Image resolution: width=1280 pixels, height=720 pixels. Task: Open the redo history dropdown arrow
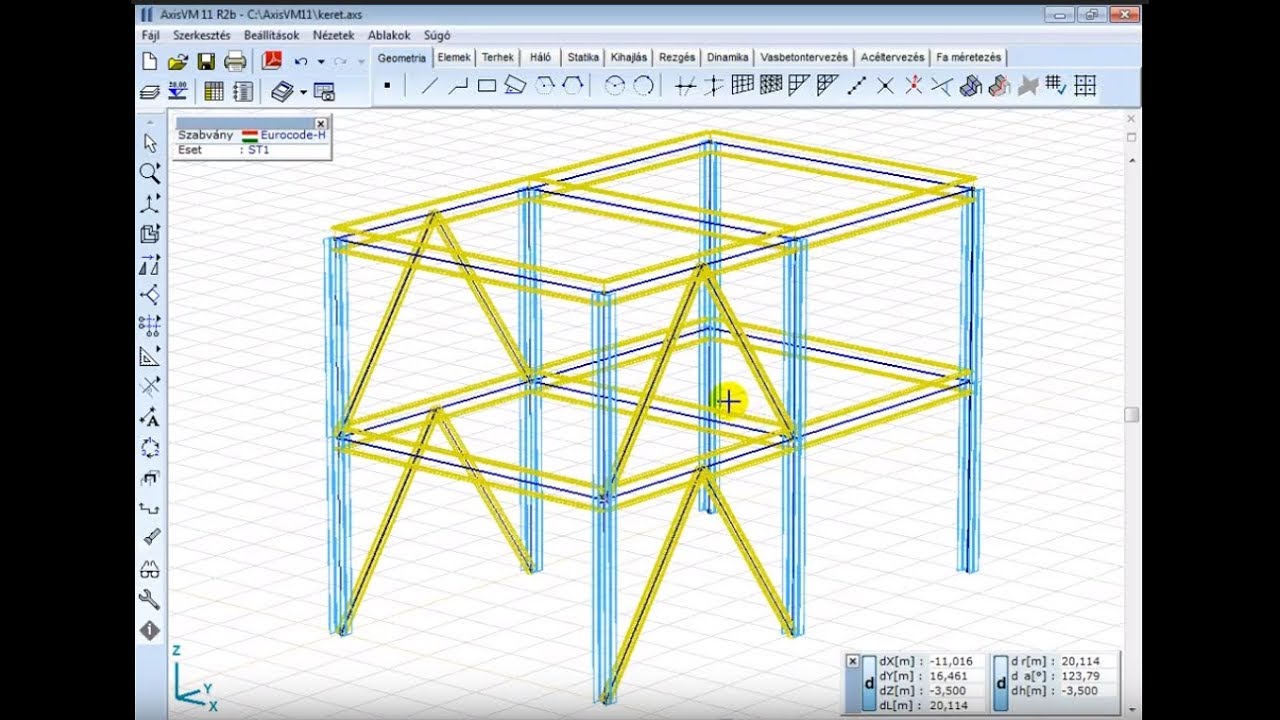(x=360, y=62)
